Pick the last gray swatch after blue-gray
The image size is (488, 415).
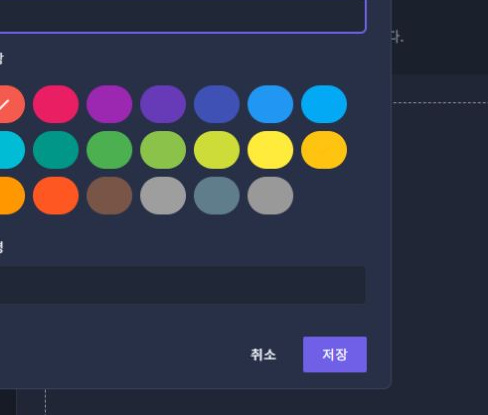coord(270,196)
